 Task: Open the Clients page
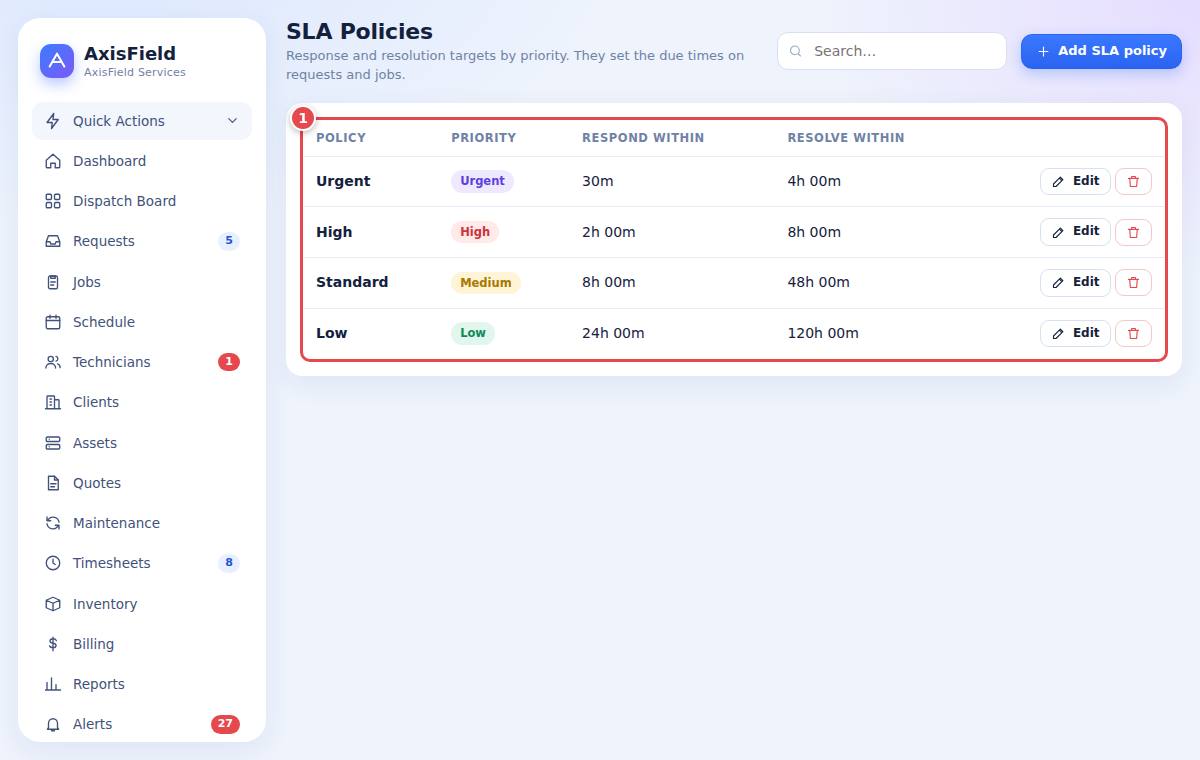pos(142,402)
